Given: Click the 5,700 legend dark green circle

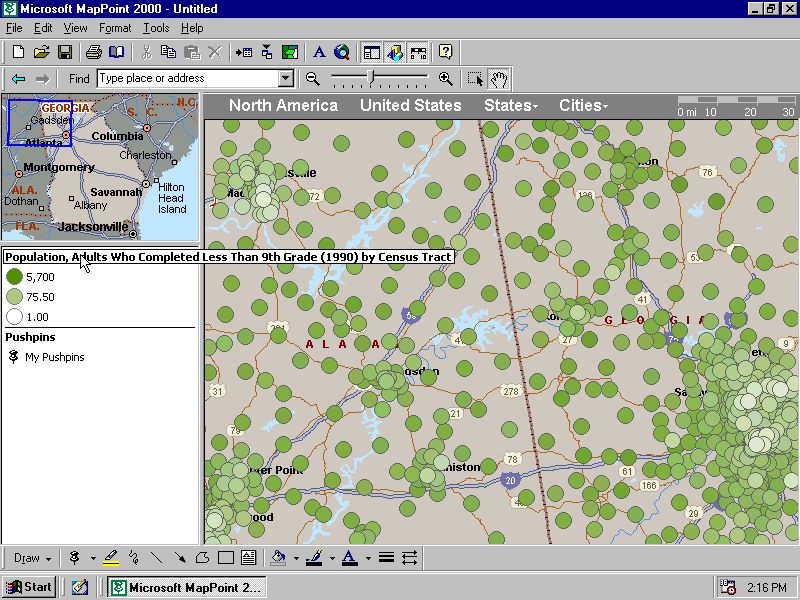Looking at the screenshot, I should click(14, 277).
